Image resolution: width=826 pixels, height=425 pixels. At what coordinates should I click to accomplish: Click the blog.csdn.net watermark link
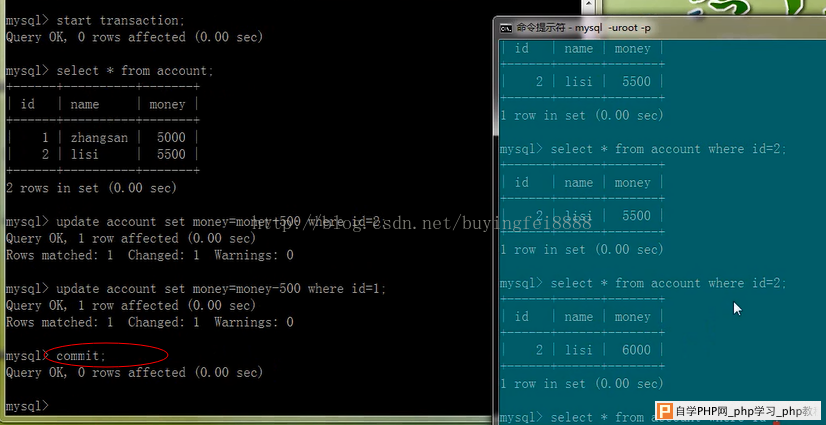(x=421, y=223)
